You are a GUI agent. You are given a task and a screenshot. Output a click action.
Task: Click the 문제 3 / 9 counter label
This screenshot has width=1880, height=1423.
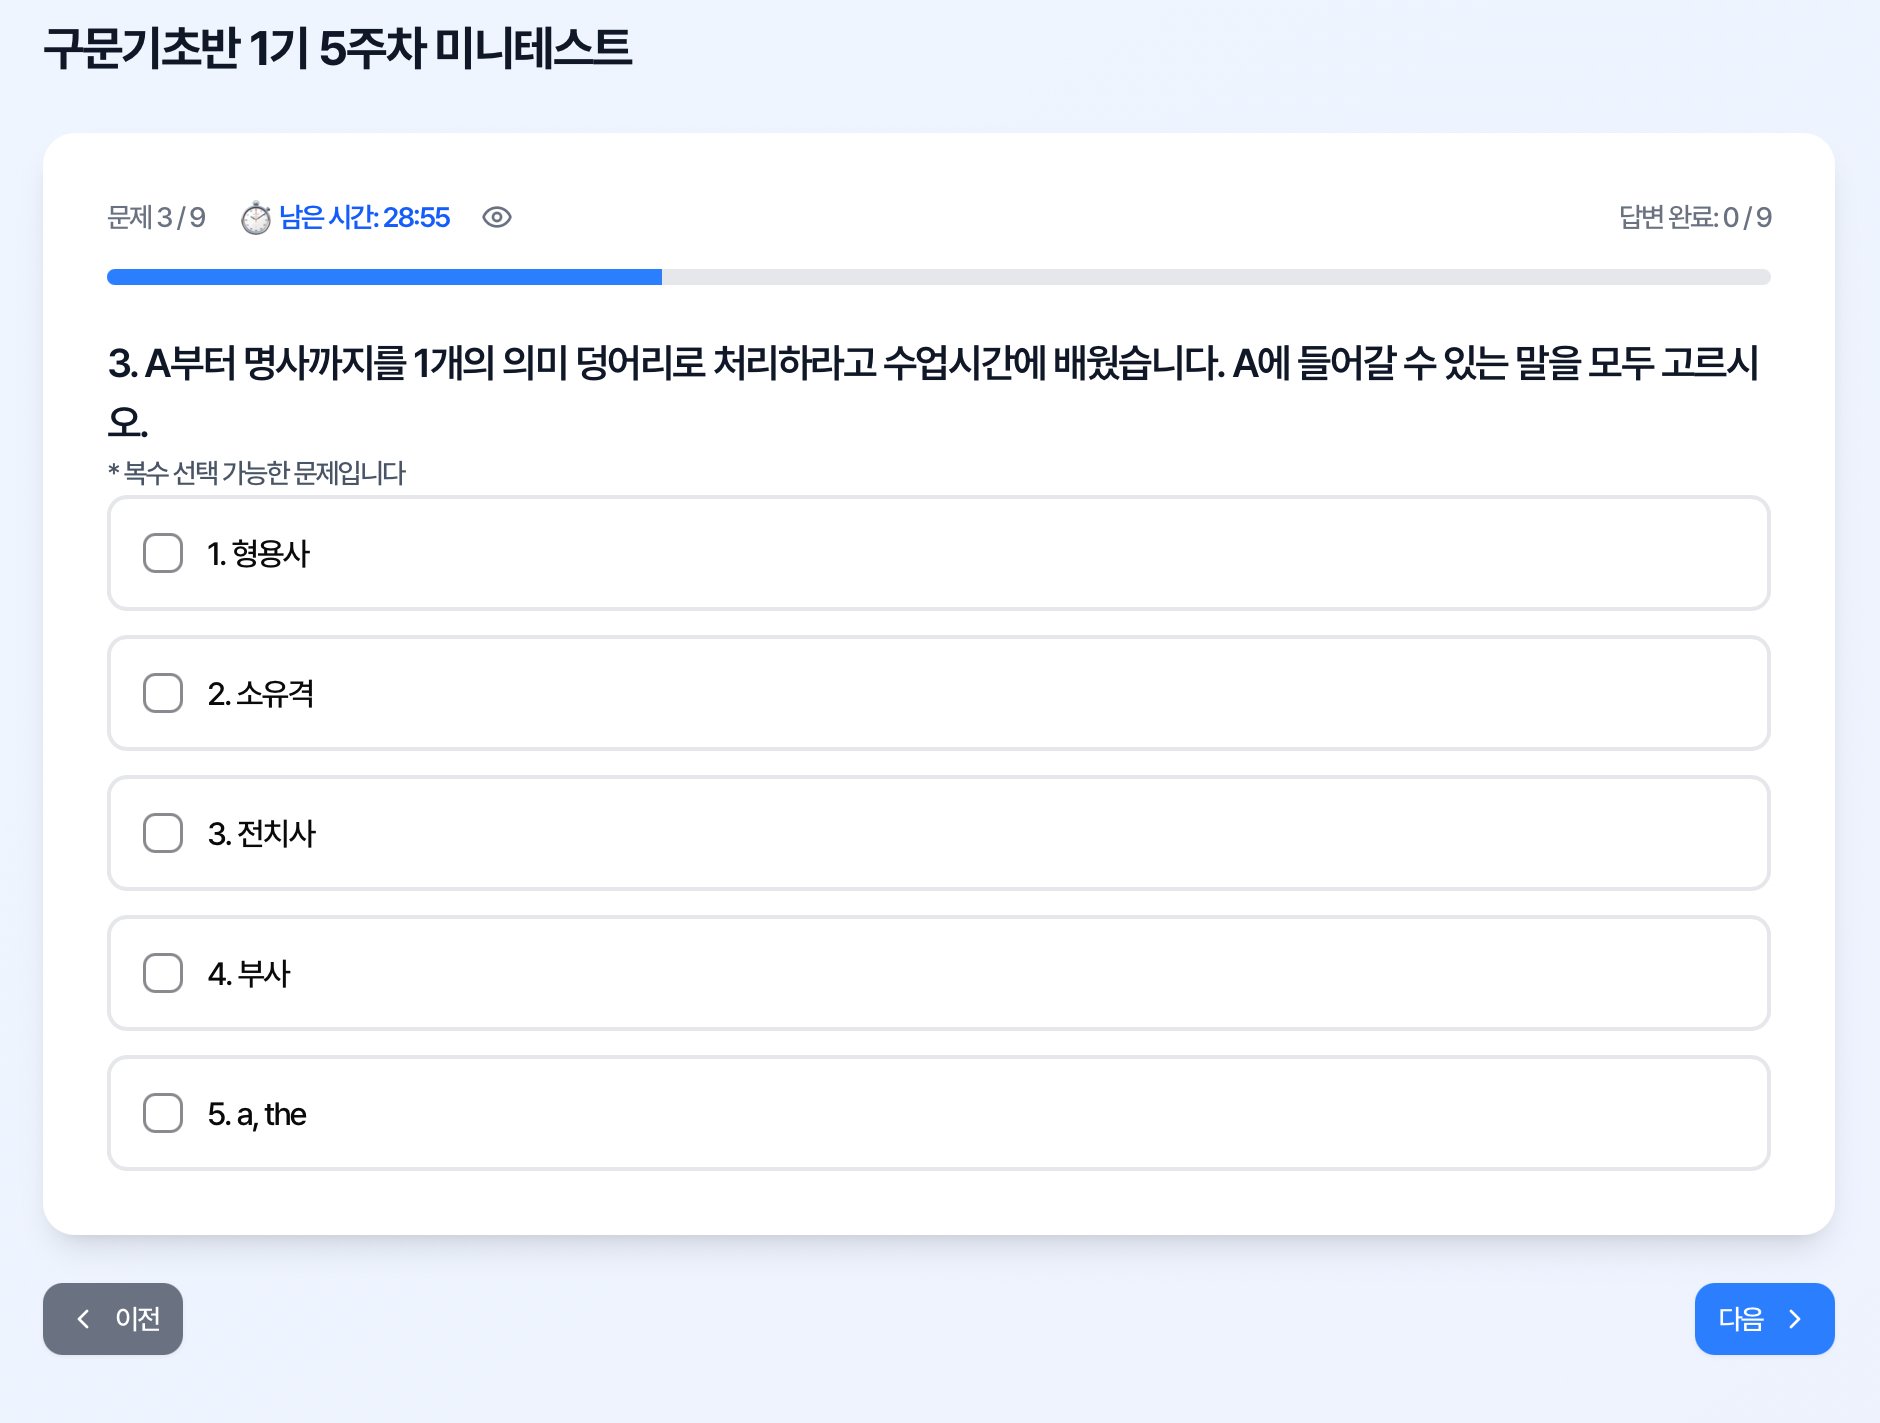click(155, 218)
